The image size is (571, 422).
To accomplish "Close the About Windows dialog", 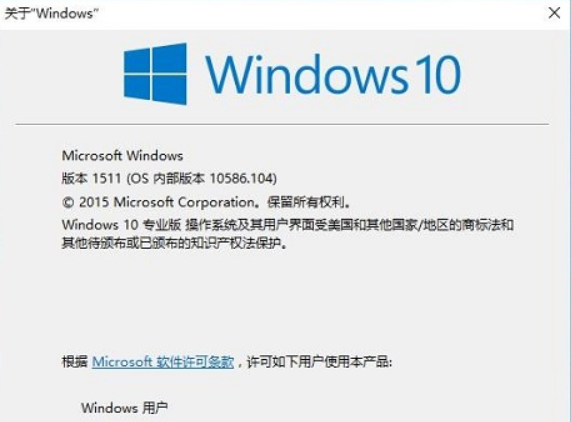I will pos(554,13).
